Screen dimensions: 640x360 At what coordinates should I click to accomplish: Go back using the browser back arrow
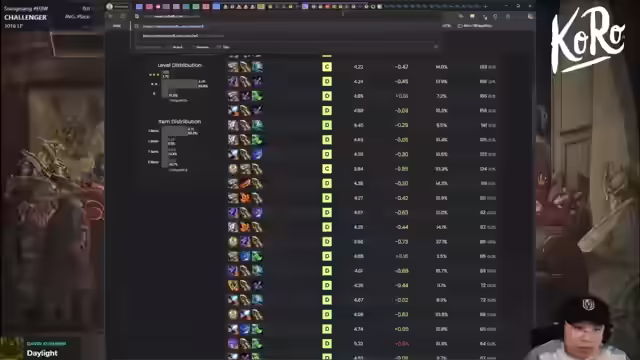[x=111, y=16]
